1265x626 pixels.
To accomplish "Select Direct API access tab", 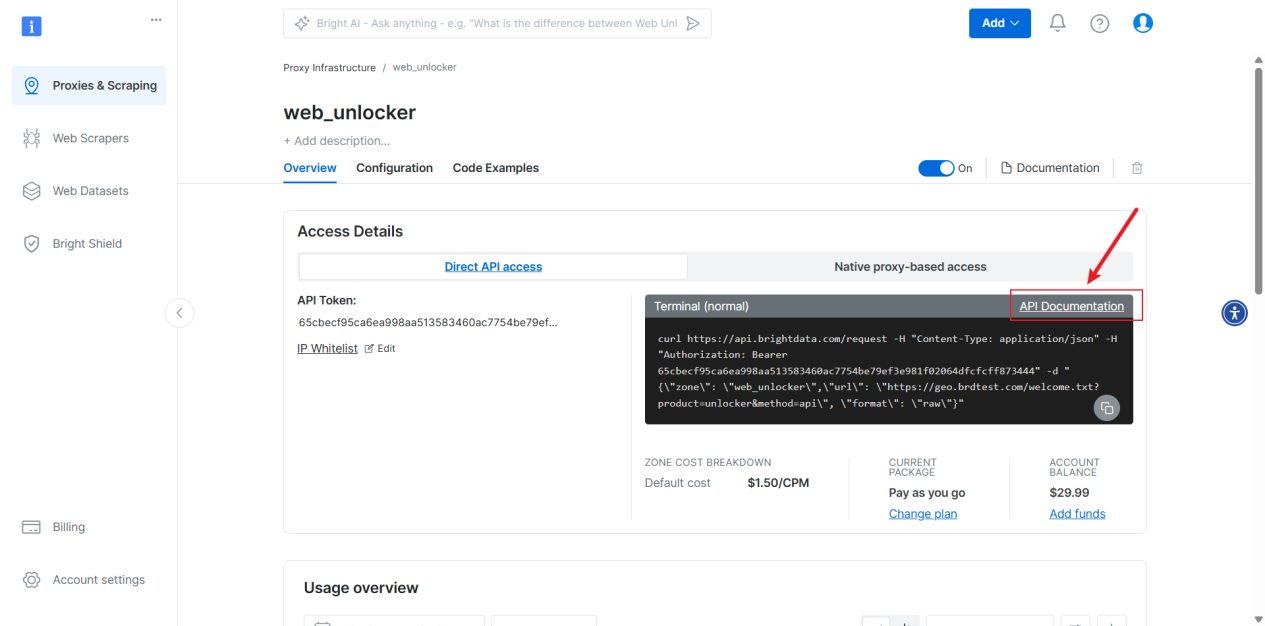I will coord(493,267).
